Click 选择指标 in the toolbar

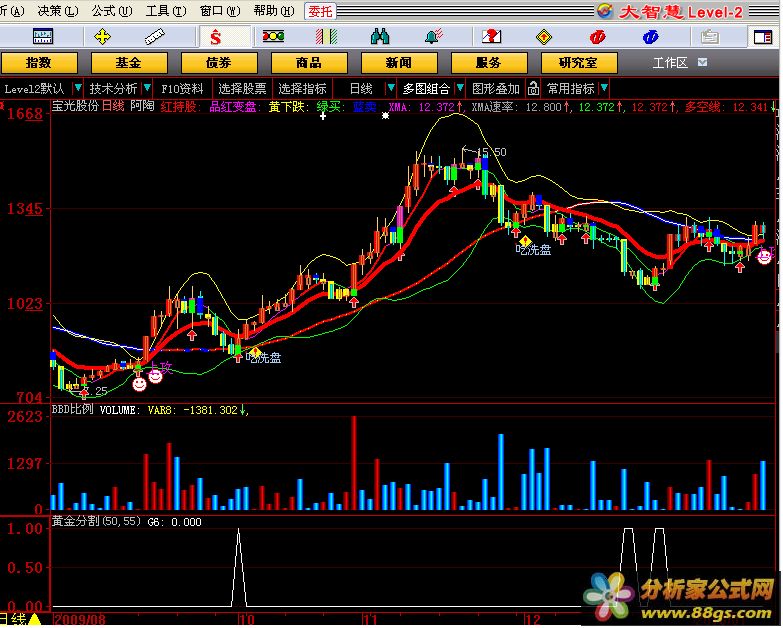tap(302, 89)
